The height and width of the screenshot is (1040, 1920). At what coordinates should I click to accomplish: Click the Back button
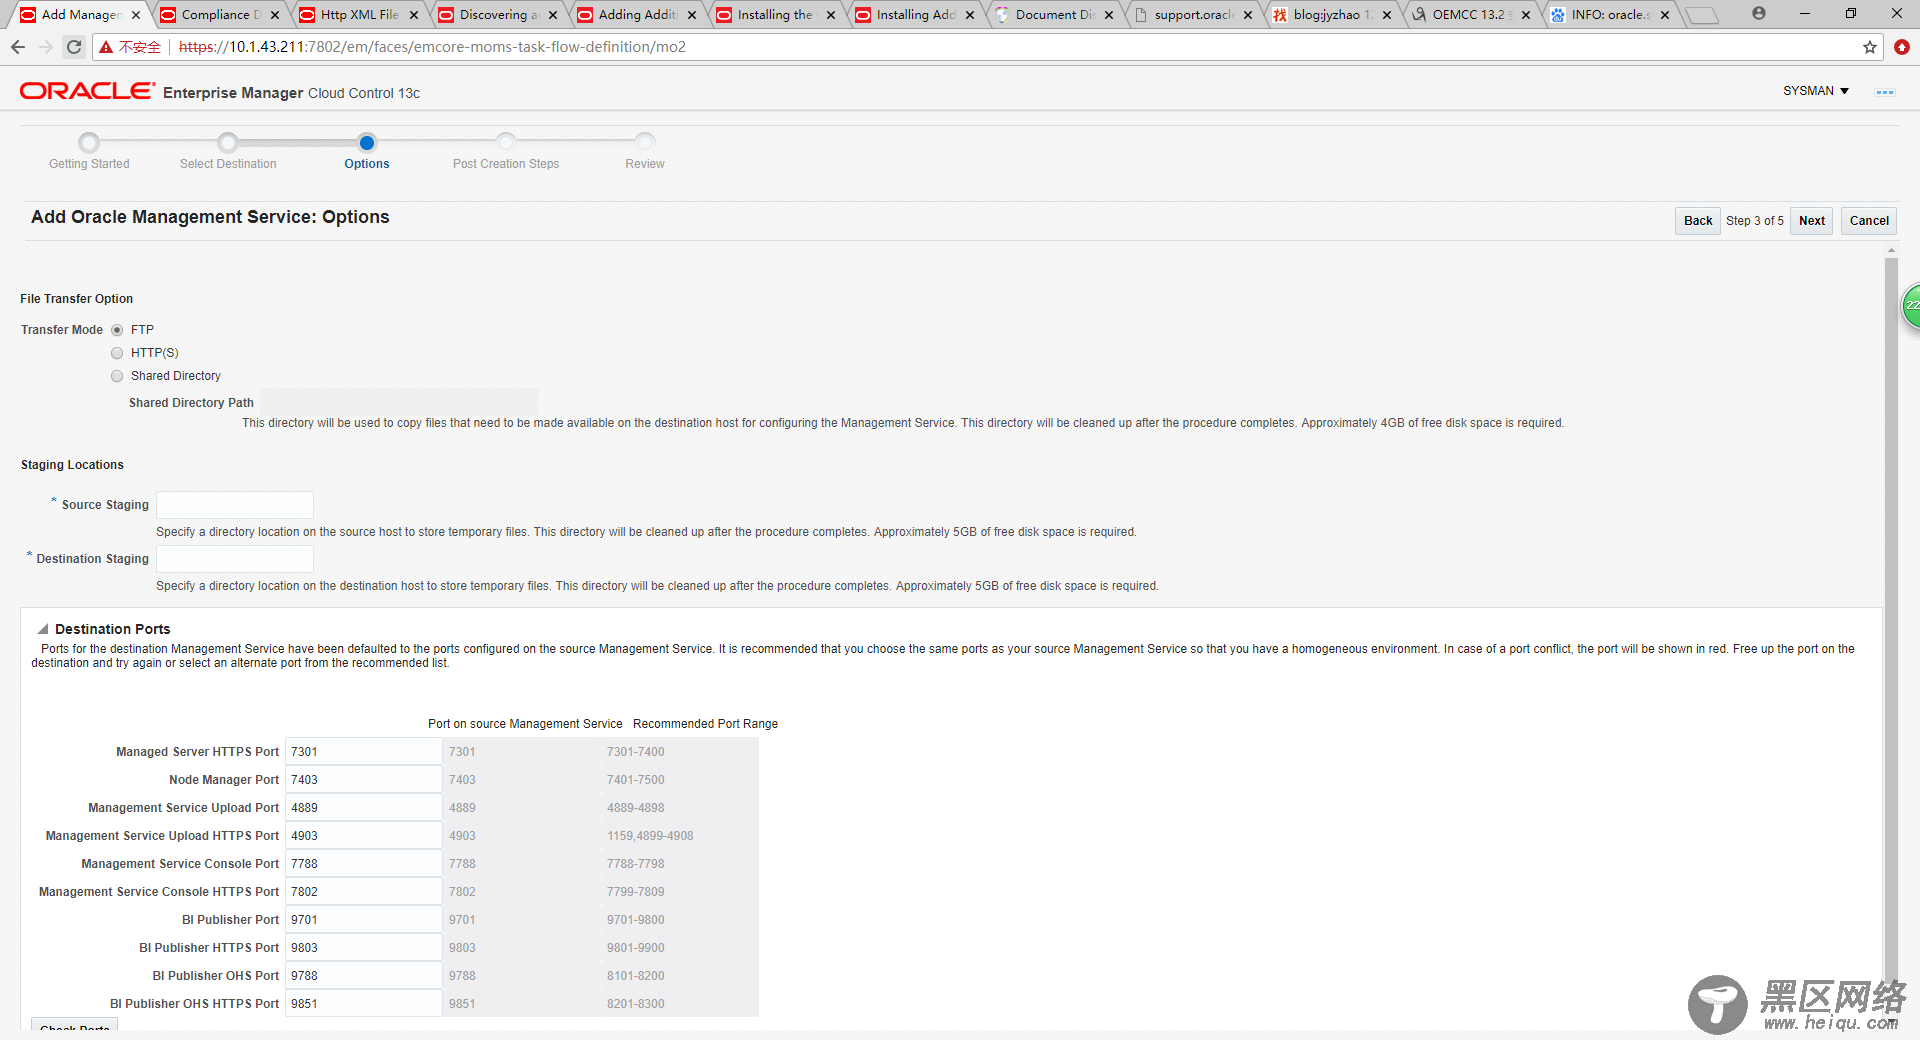tap(1698, 221)
